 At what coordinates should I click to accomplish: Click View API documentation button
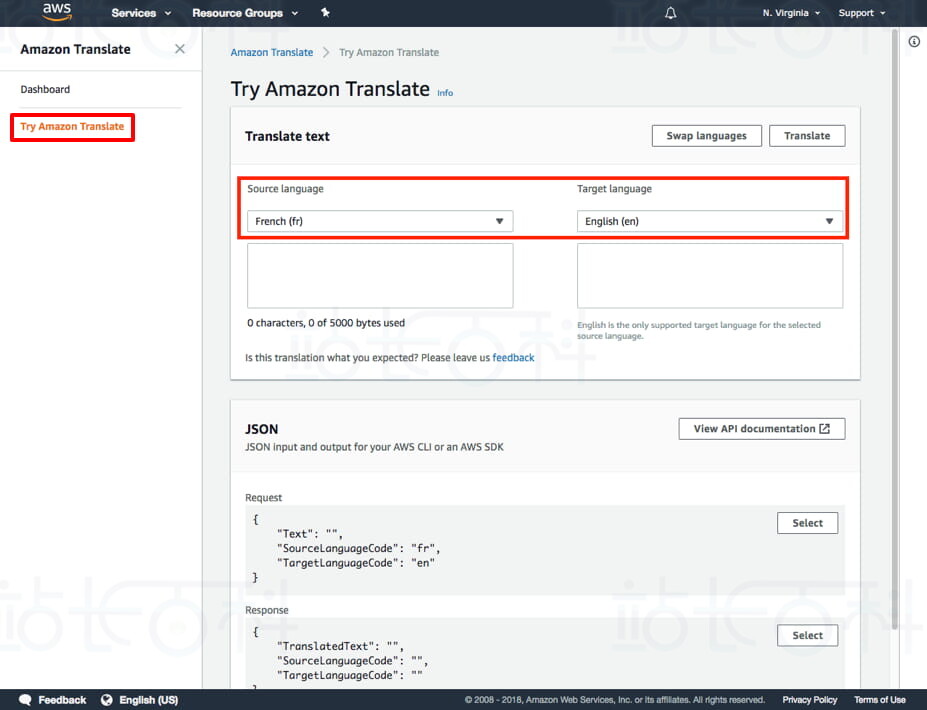[761, 429]
